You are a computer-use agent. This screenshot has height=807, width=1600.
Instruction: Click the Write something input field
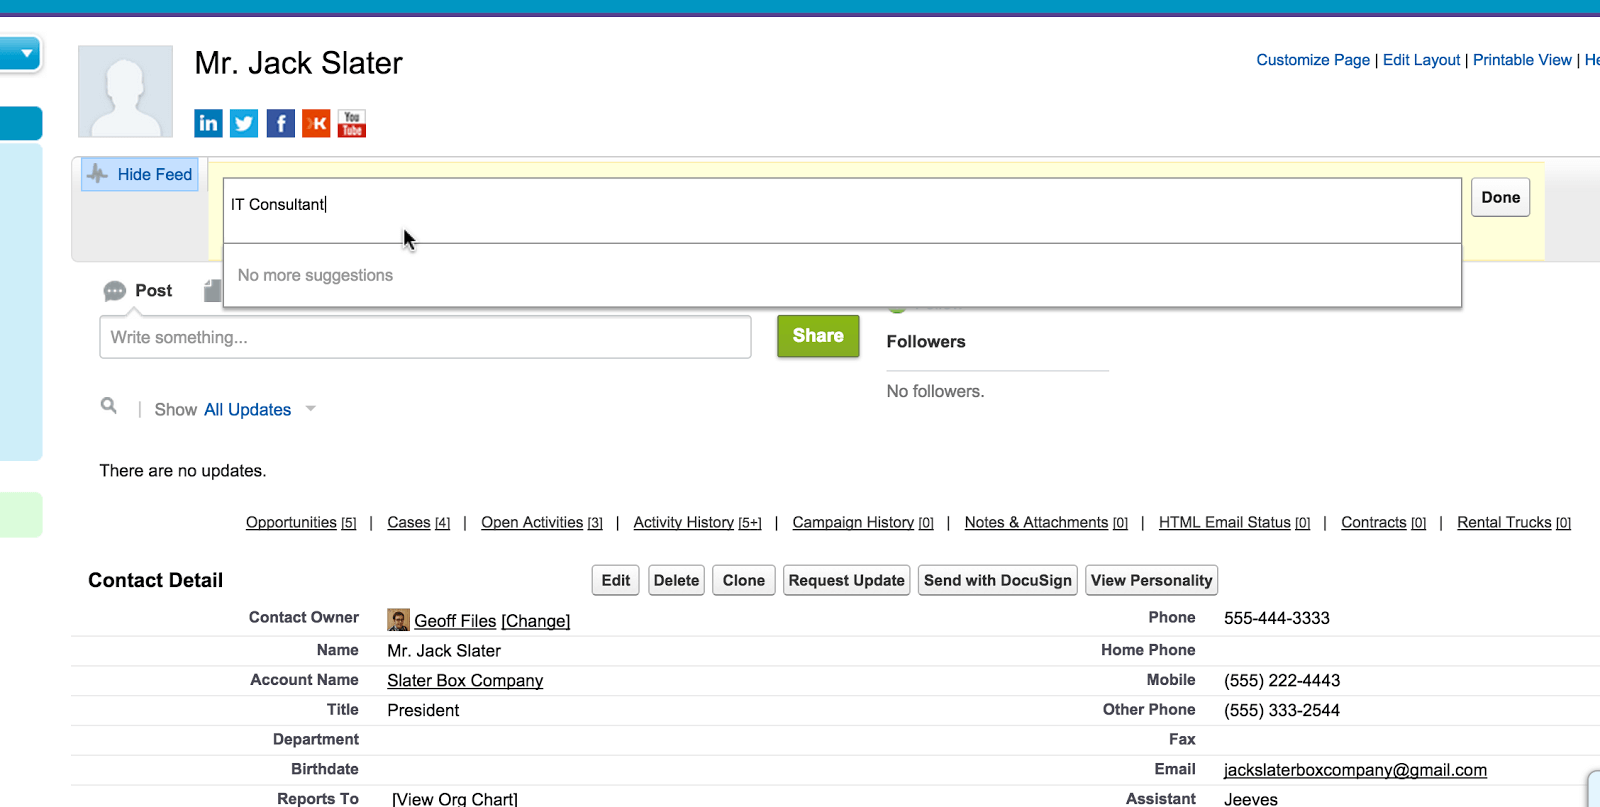425,338
